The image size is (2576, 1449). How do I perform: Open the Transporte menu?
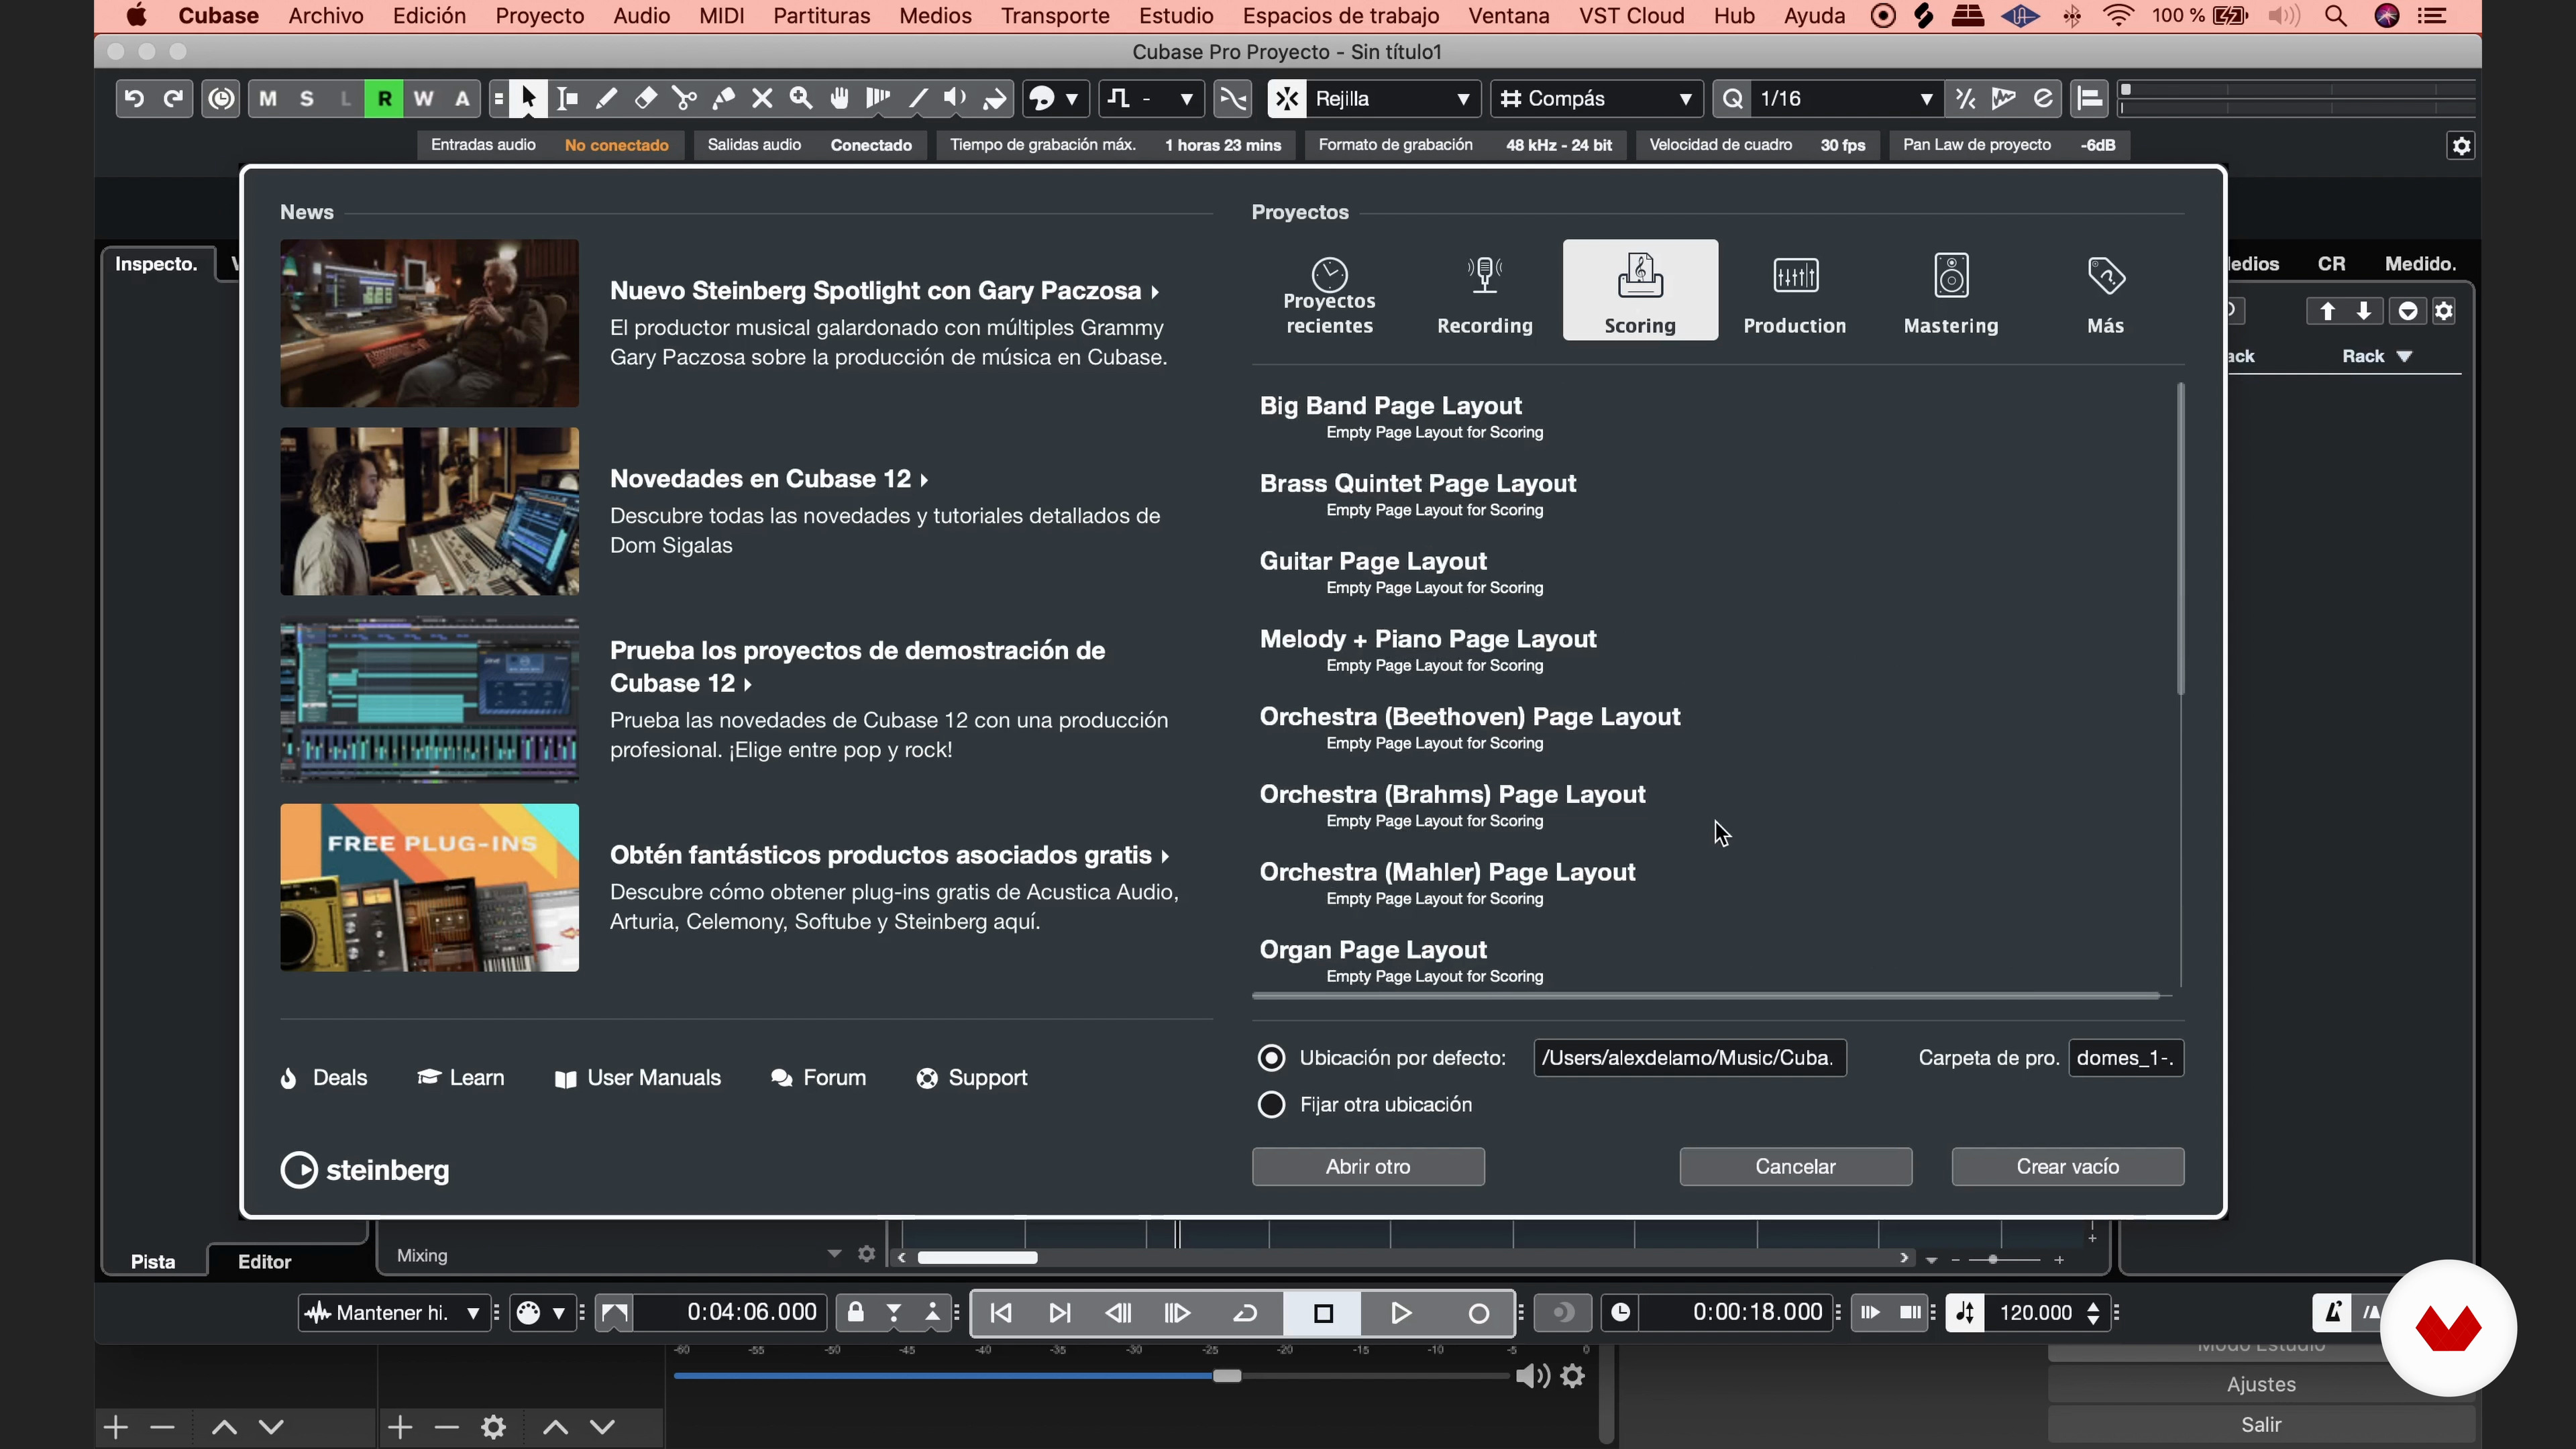[1054, 16]
